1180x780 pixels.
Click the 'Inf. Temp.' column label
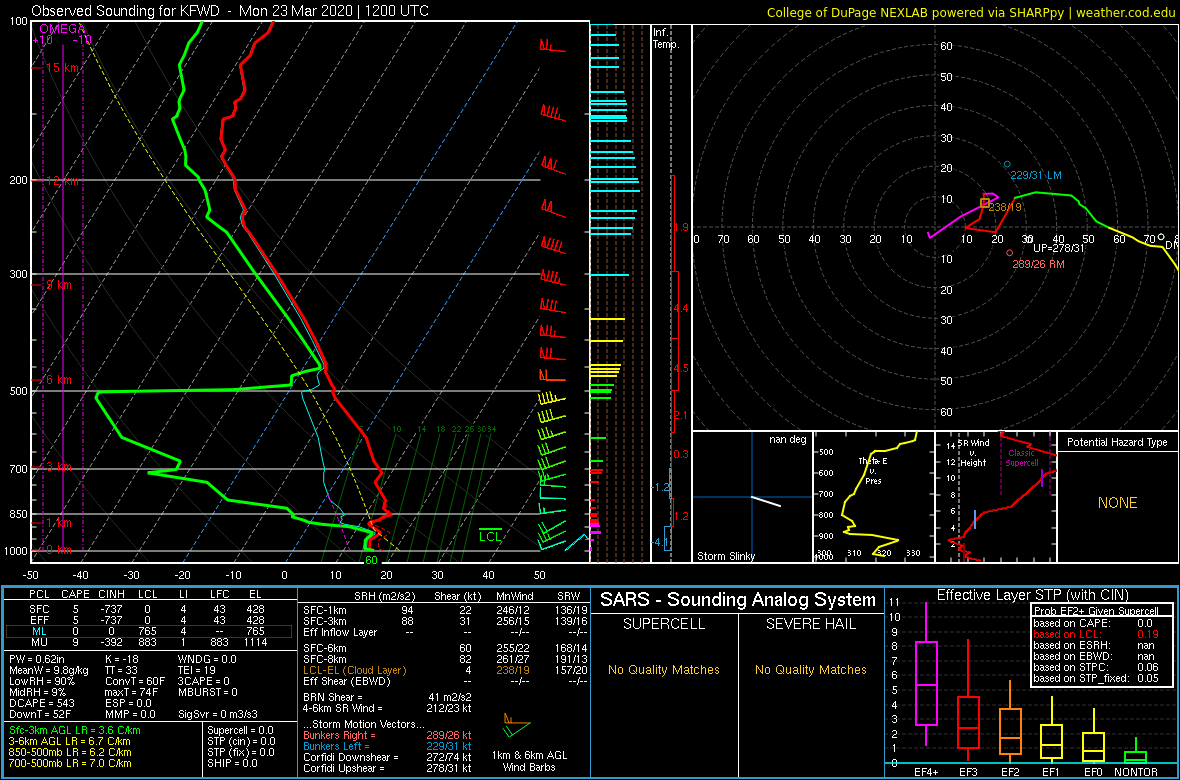pos(666,38)
